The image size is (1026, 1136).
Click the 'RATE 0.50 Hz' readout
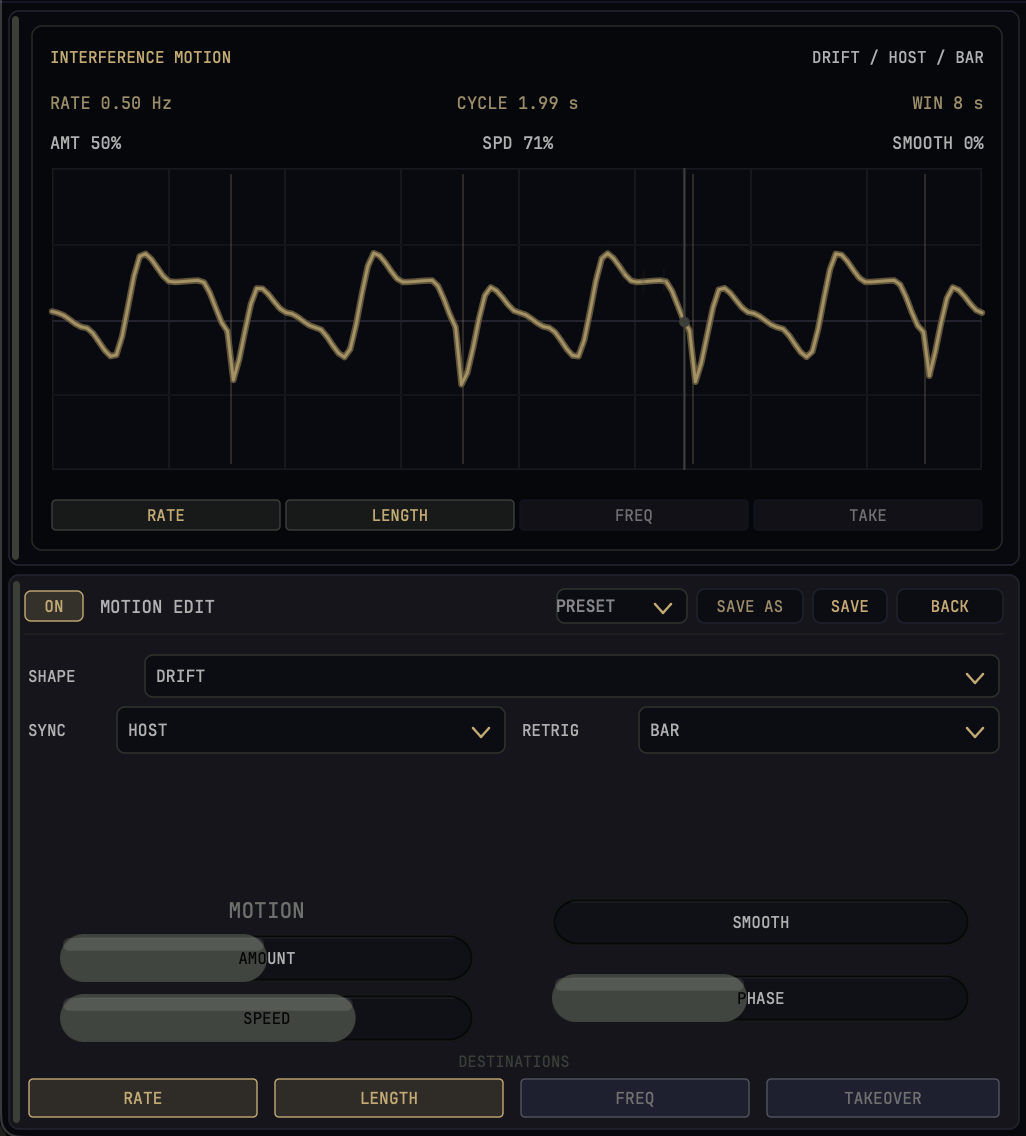(111, 103)
